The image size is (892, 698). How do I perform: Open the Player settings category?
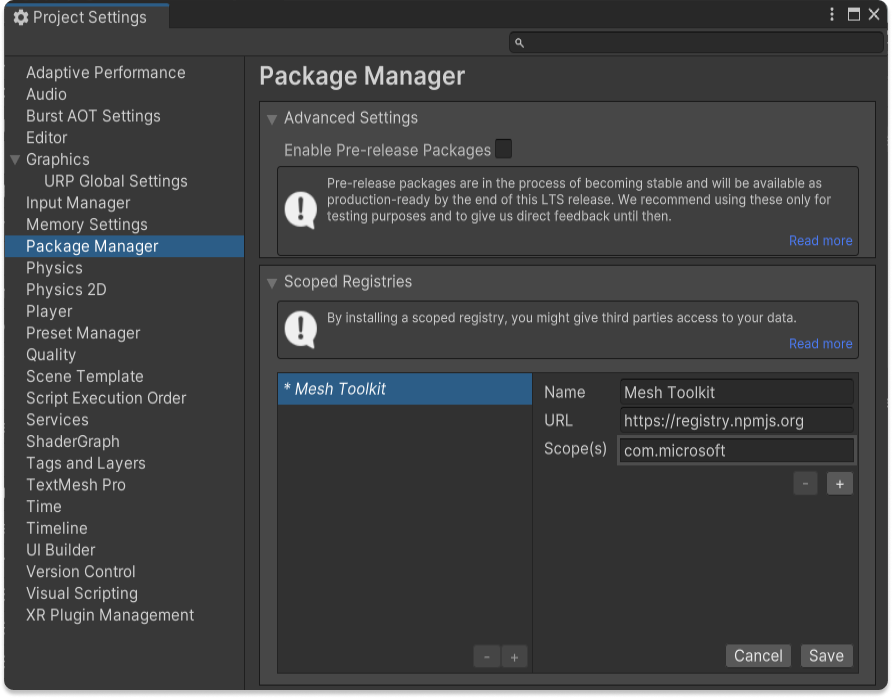[x=49, y=311]
